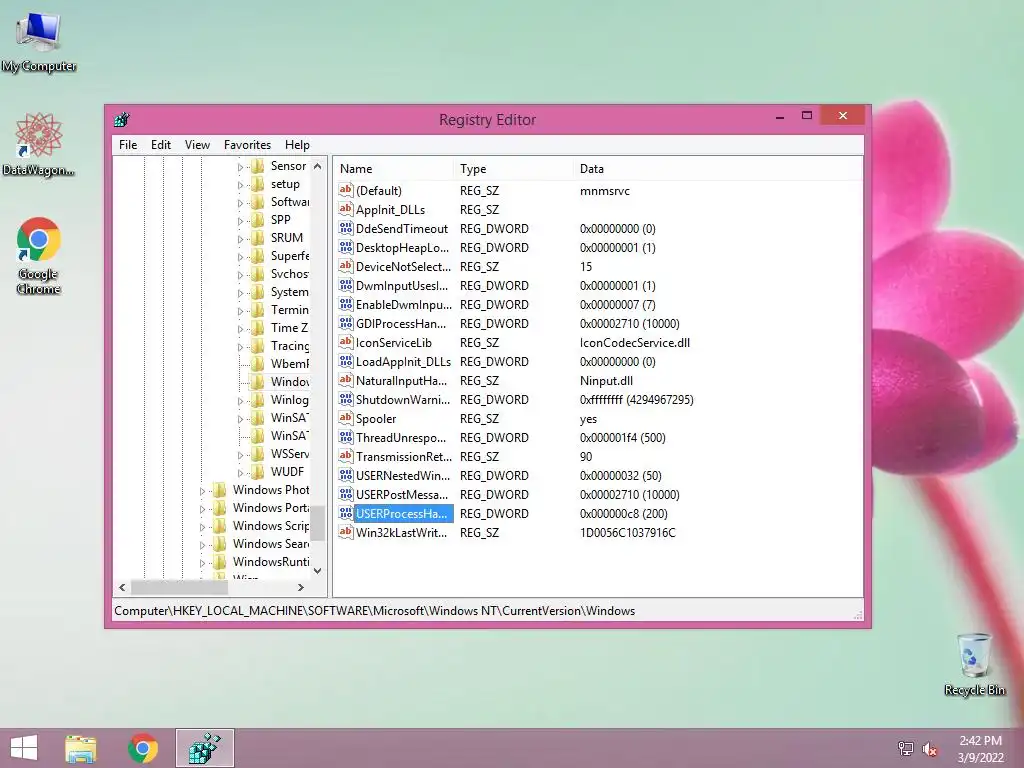Click the data value IconCodecService.dll
The height and width of the screenshot is (768, 1024).
coord(635,343)
